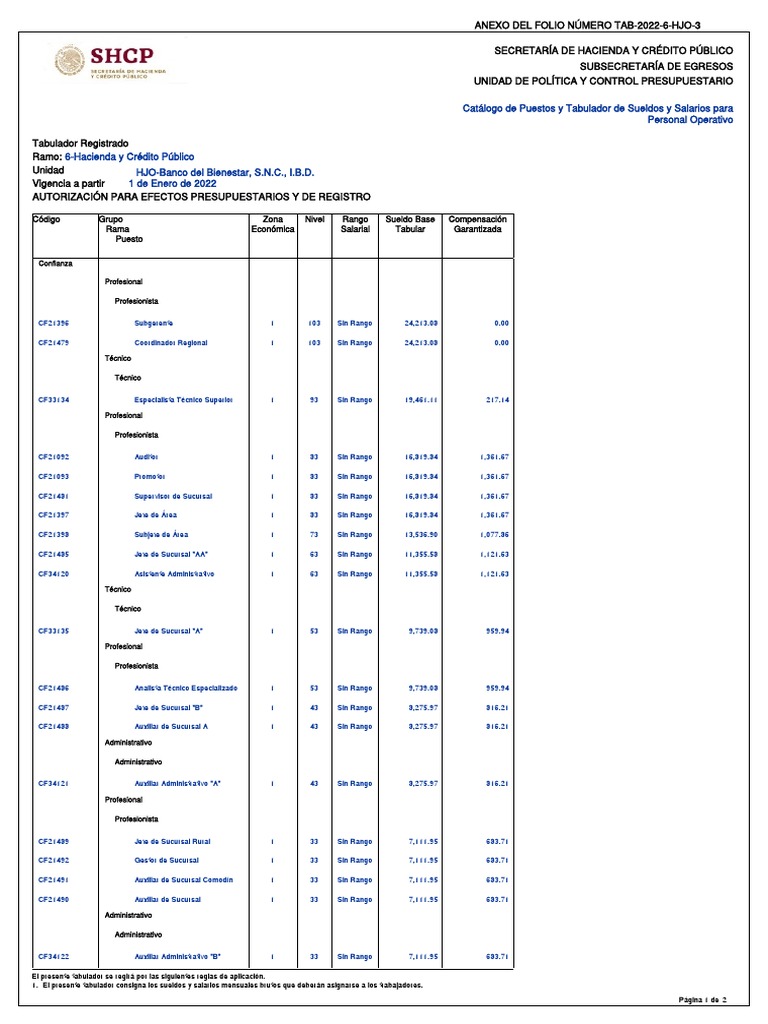This screenshot has height=1024, width=768.
Task: Click the 'Supervisor de Sucursal' job title
Action: 173,496
